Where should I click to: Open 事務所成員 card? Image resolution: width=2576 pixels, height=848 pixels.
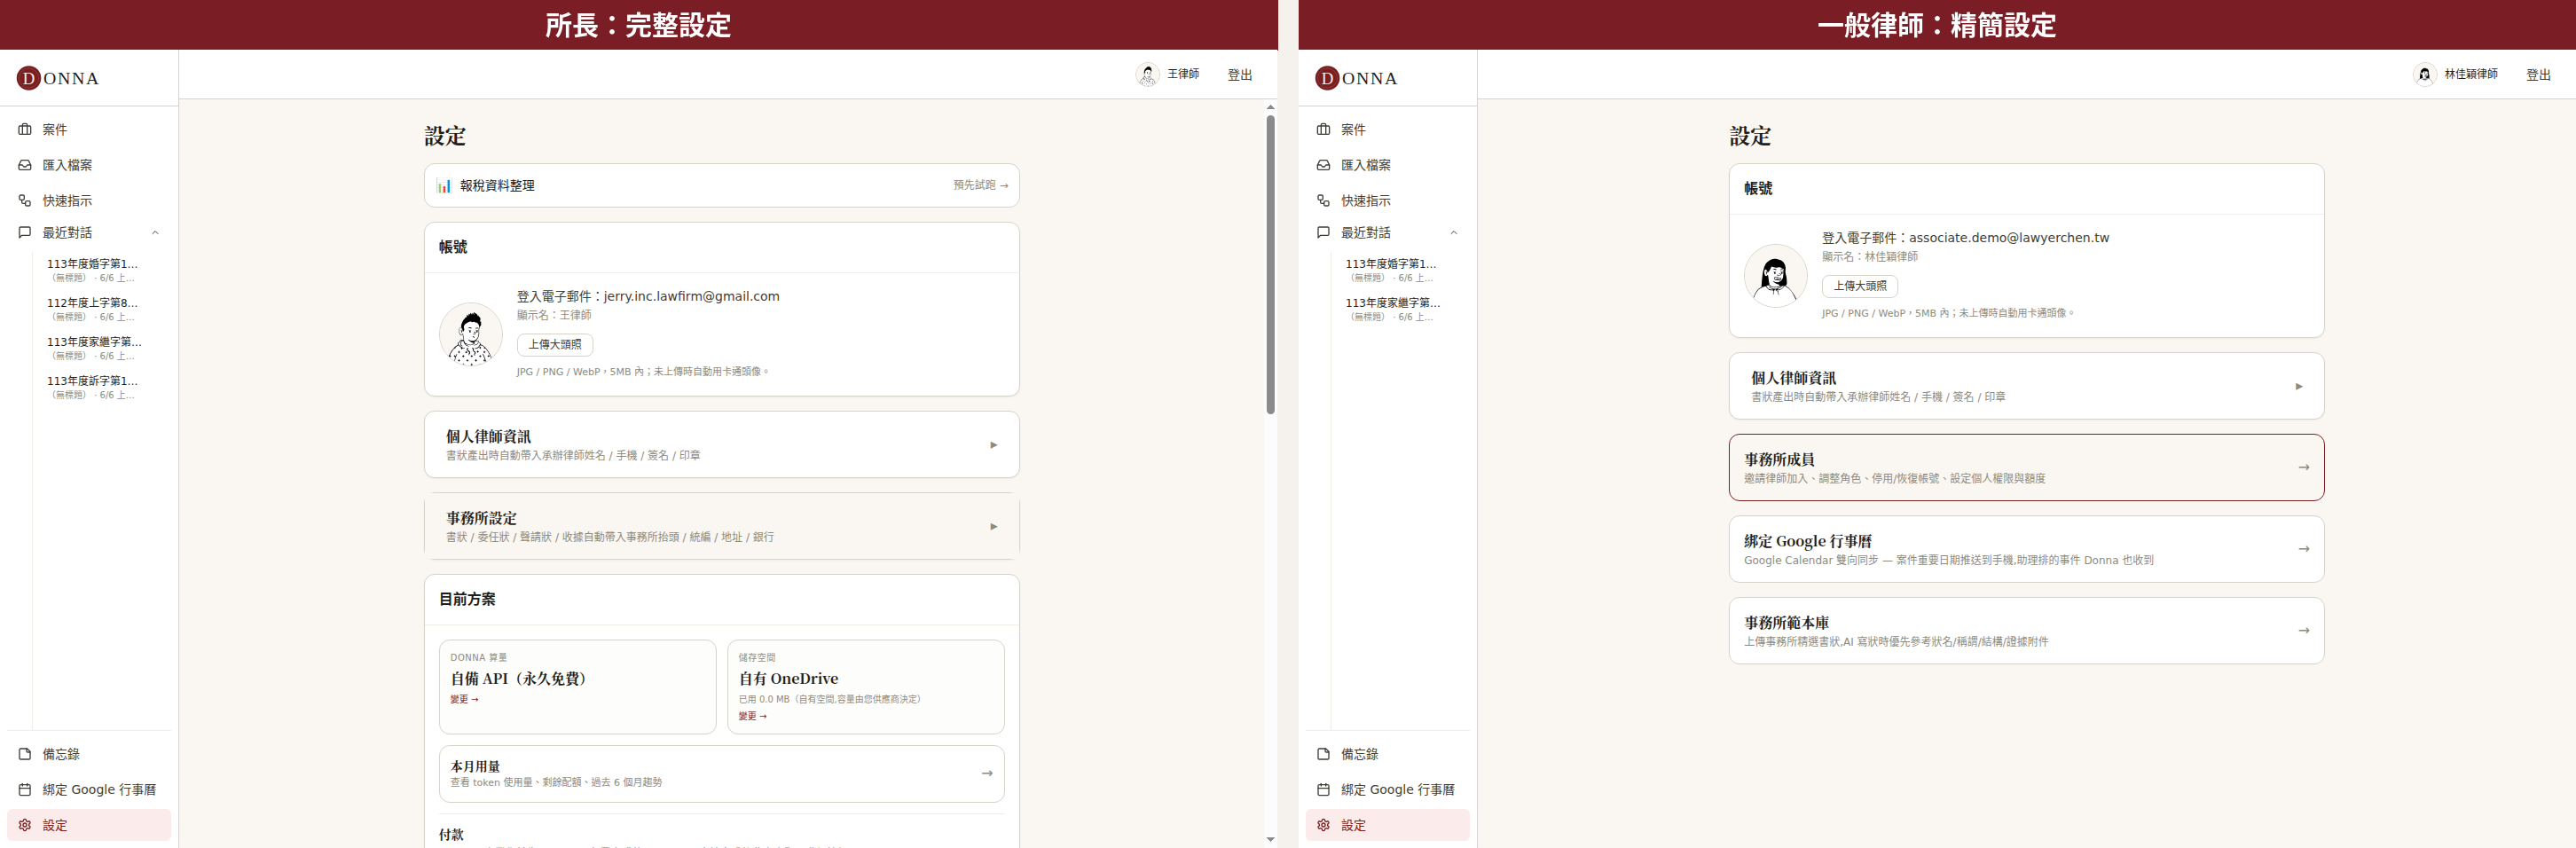[x=2027, y=468]
